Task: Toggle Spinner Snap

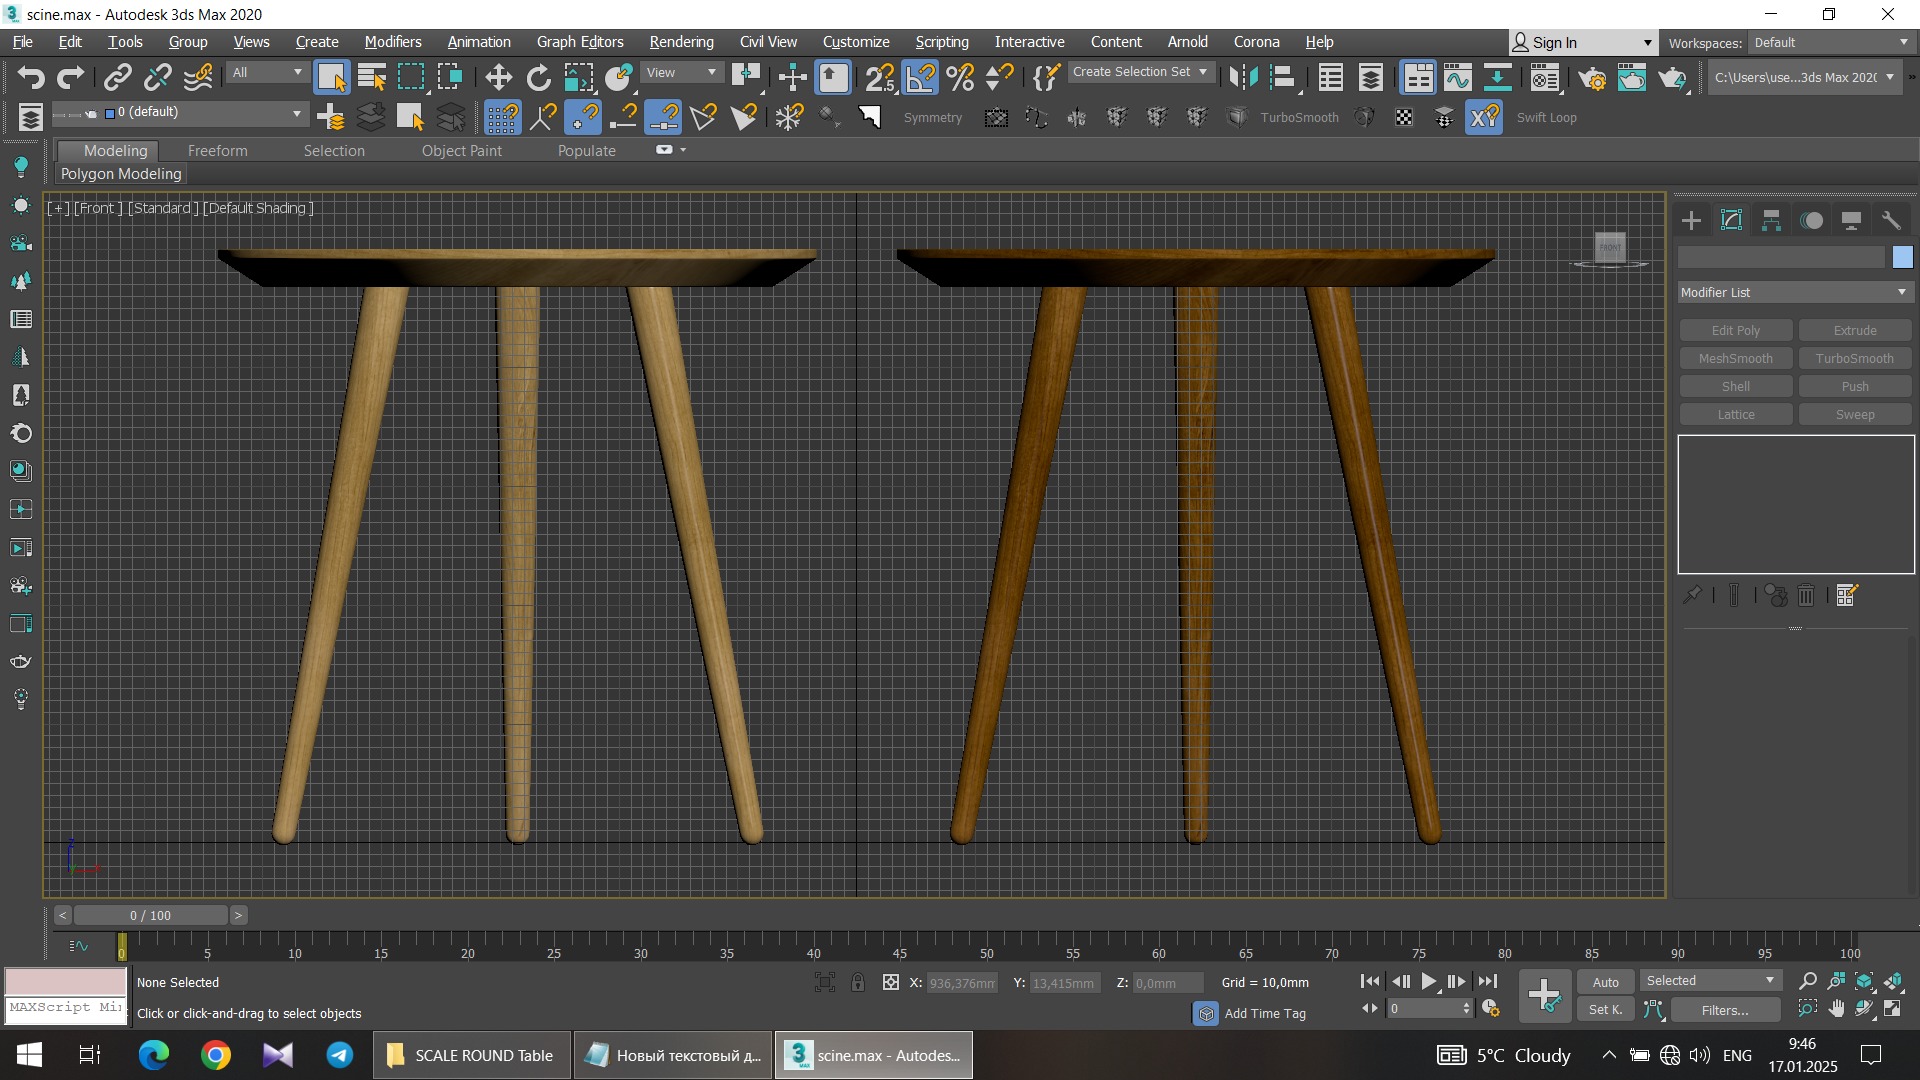Action: point(999,77)
